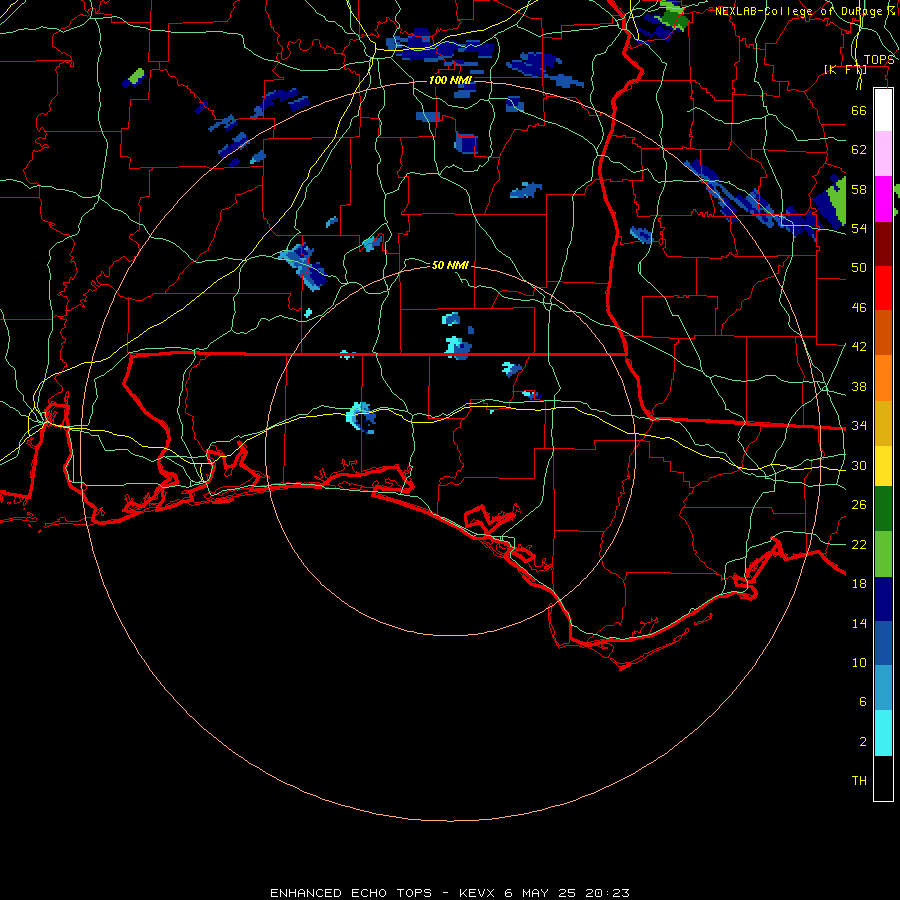Click the TOPS legend title
The image size is (900, 900).
pos(879,60)
